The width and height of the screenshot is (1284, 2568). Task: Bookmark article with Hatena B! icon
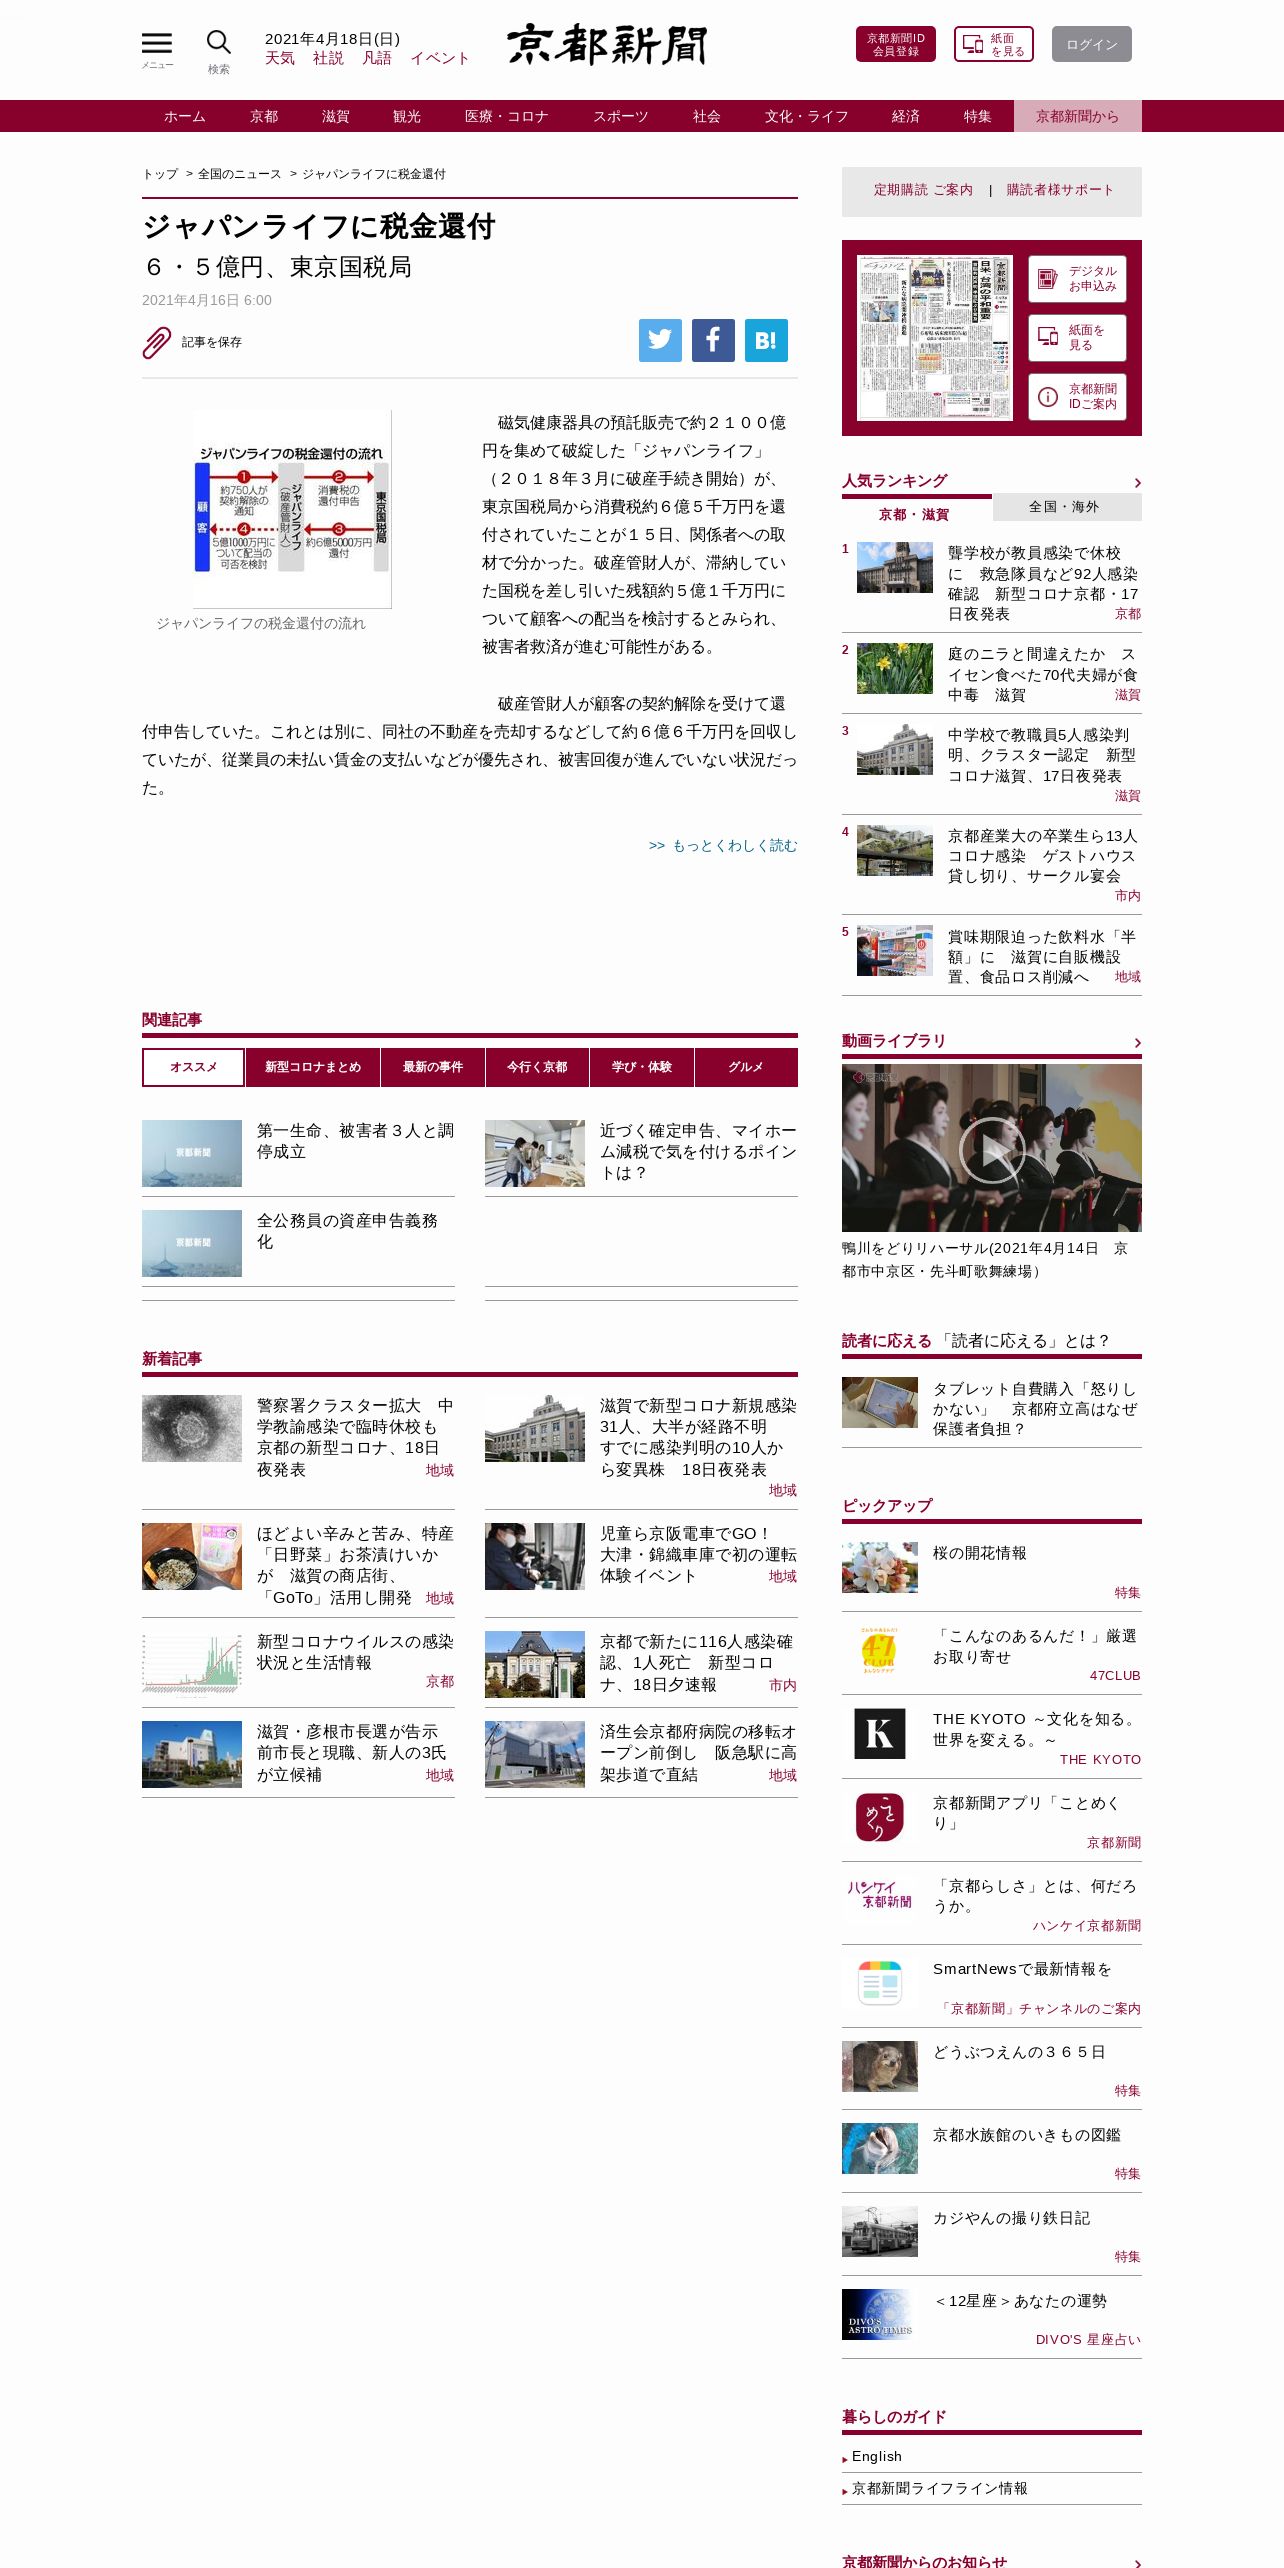(766, 340)
